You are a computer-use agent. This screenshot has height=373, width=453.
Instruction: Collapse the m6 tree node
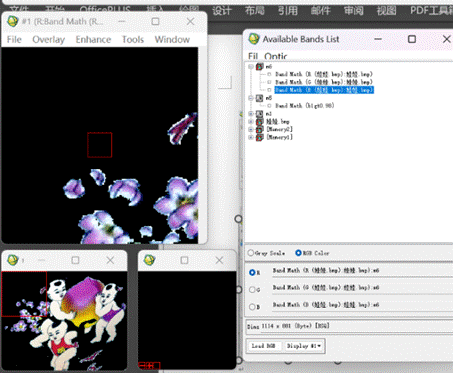tap(251, 67)
